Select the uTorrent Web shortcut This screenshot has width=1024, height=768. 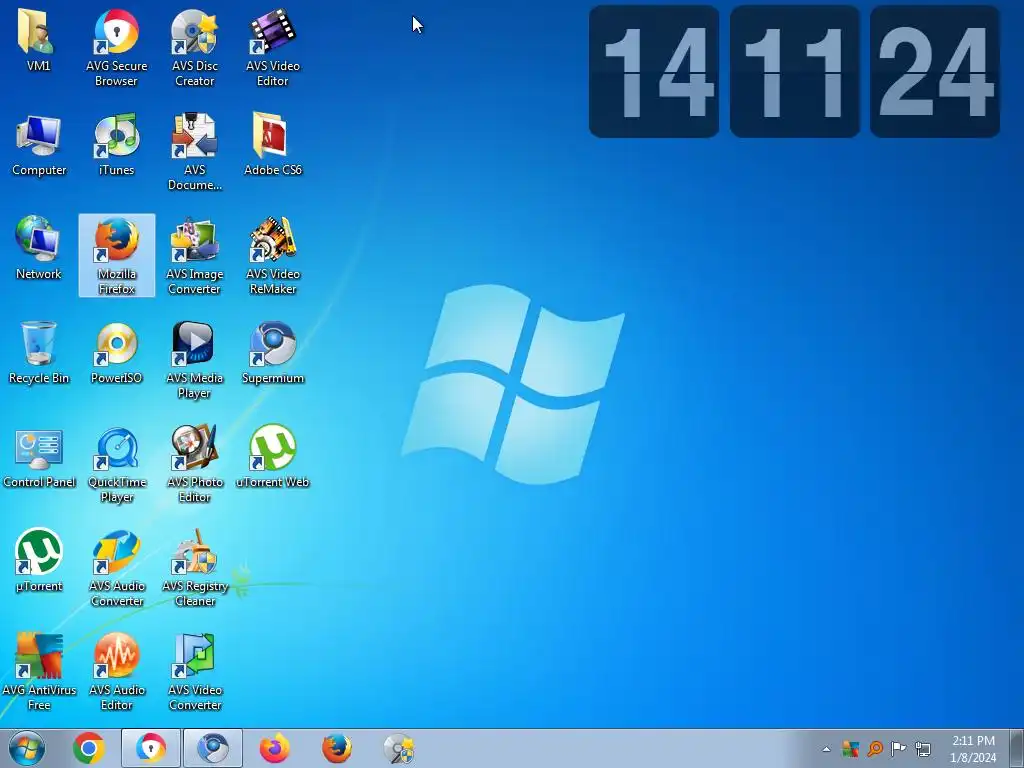pos(272,457)
